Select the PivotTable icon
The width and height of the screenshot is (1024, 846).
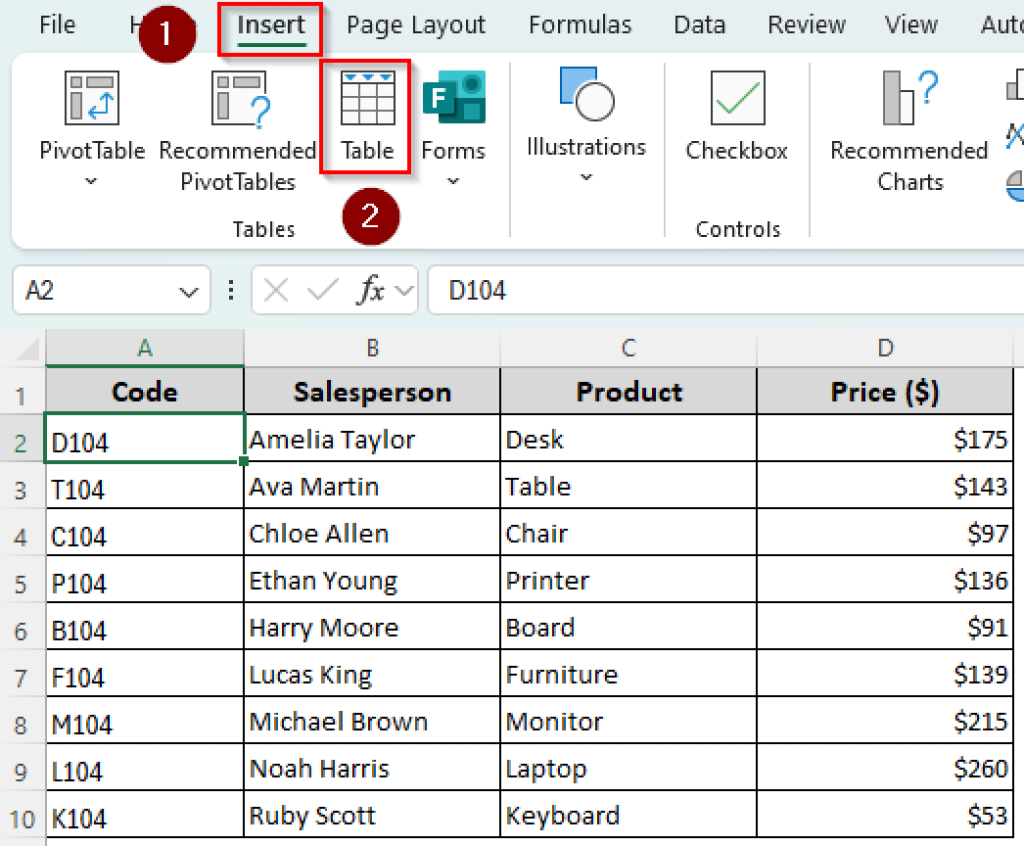(x=92, y=97)
